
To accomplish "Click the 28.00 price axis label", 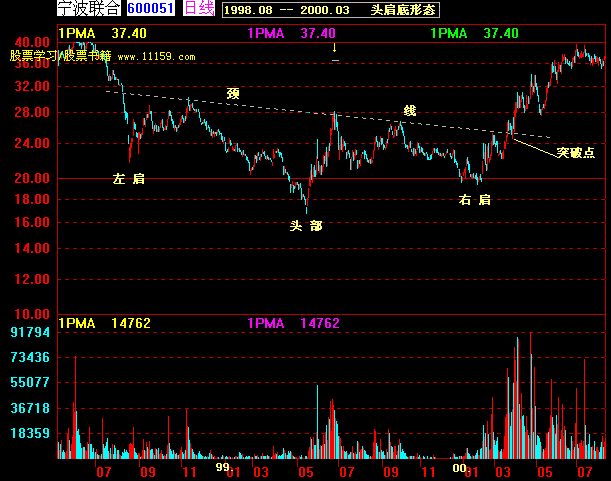I will click(32, 113).
